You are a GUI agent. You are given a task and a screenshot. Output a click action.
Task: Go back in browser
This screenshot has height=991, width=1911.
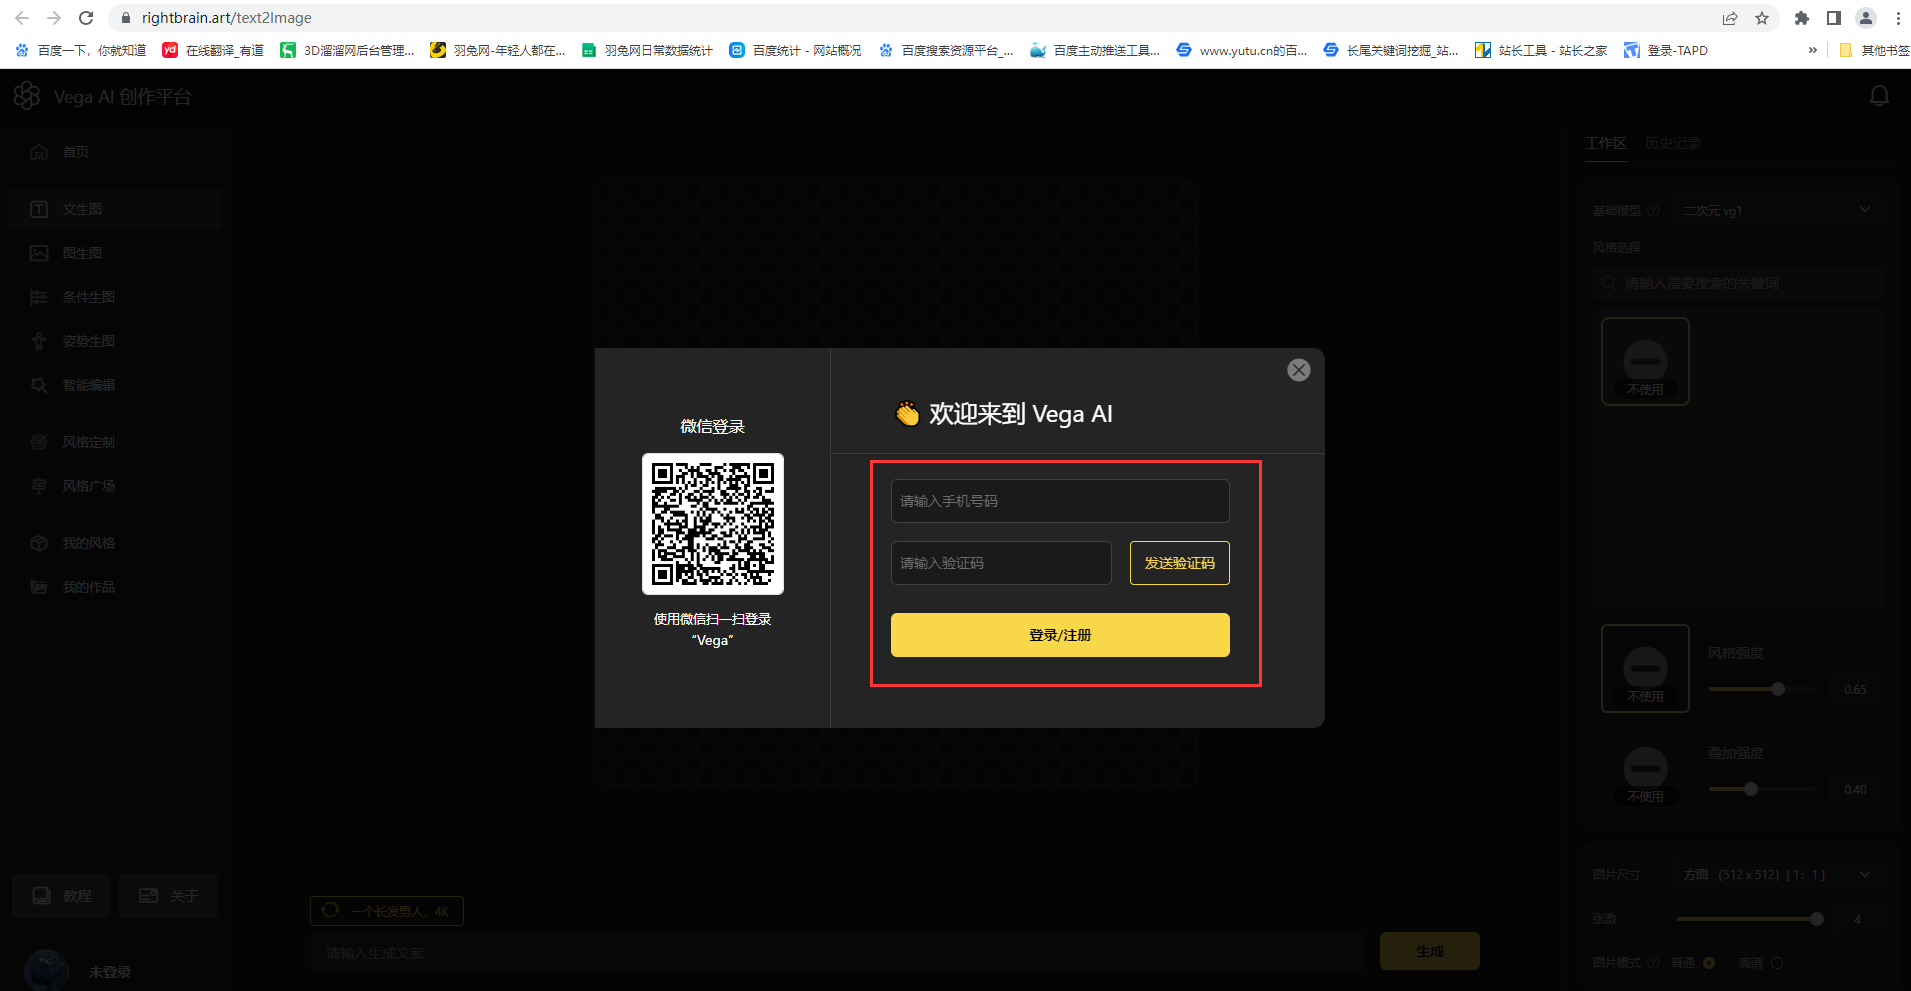(22, 18)
